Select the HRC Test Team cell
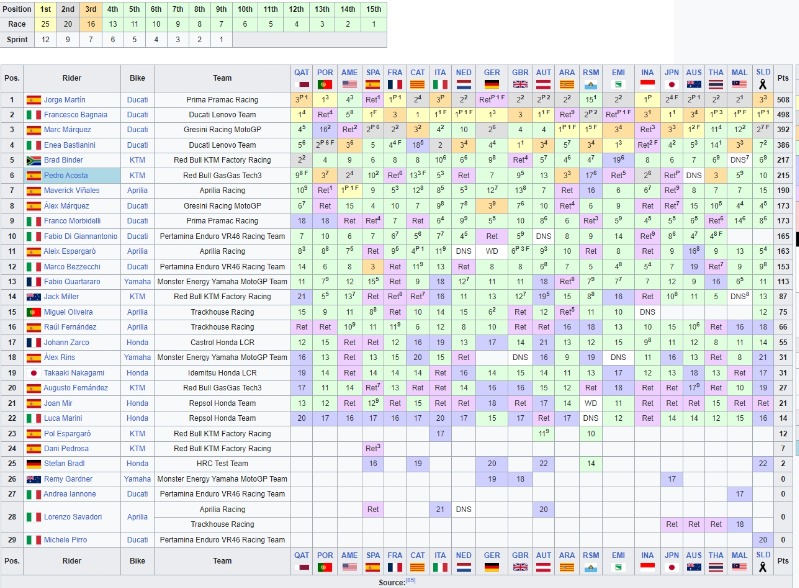 222,464
